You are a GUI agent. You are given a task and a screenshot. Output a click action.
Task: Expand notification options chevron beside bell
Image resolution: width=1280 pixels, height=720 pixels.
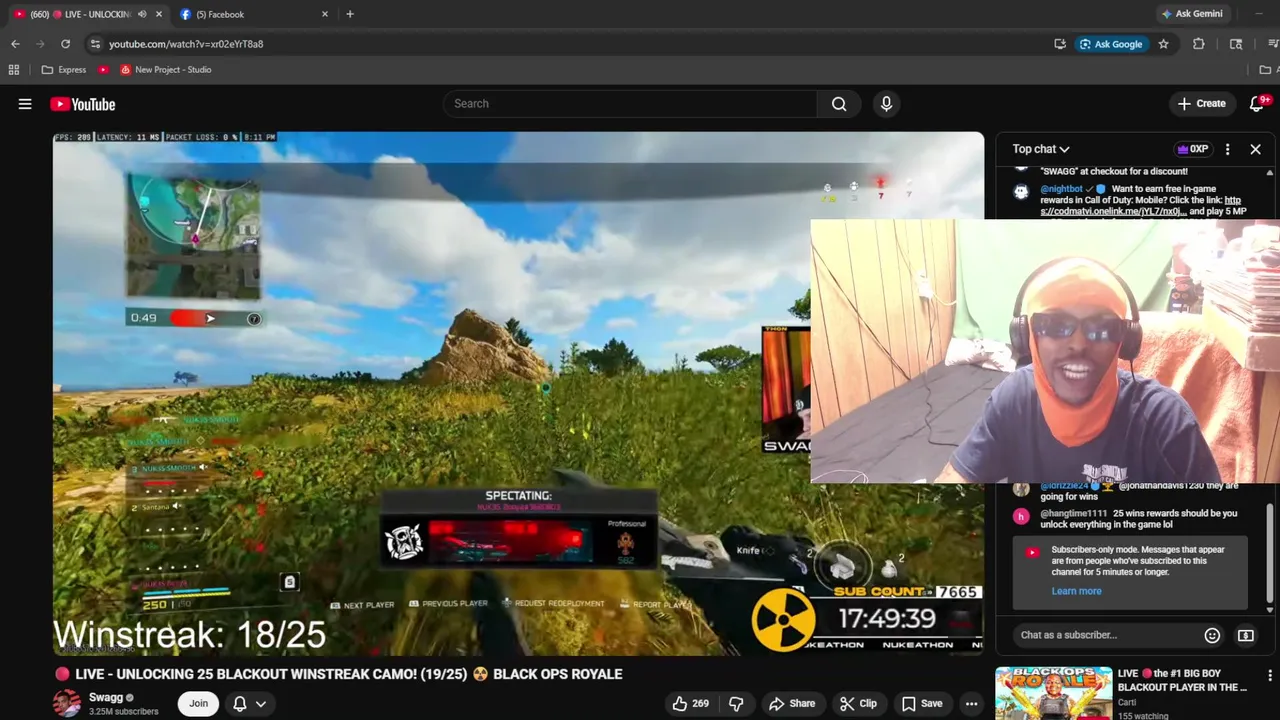261,703
